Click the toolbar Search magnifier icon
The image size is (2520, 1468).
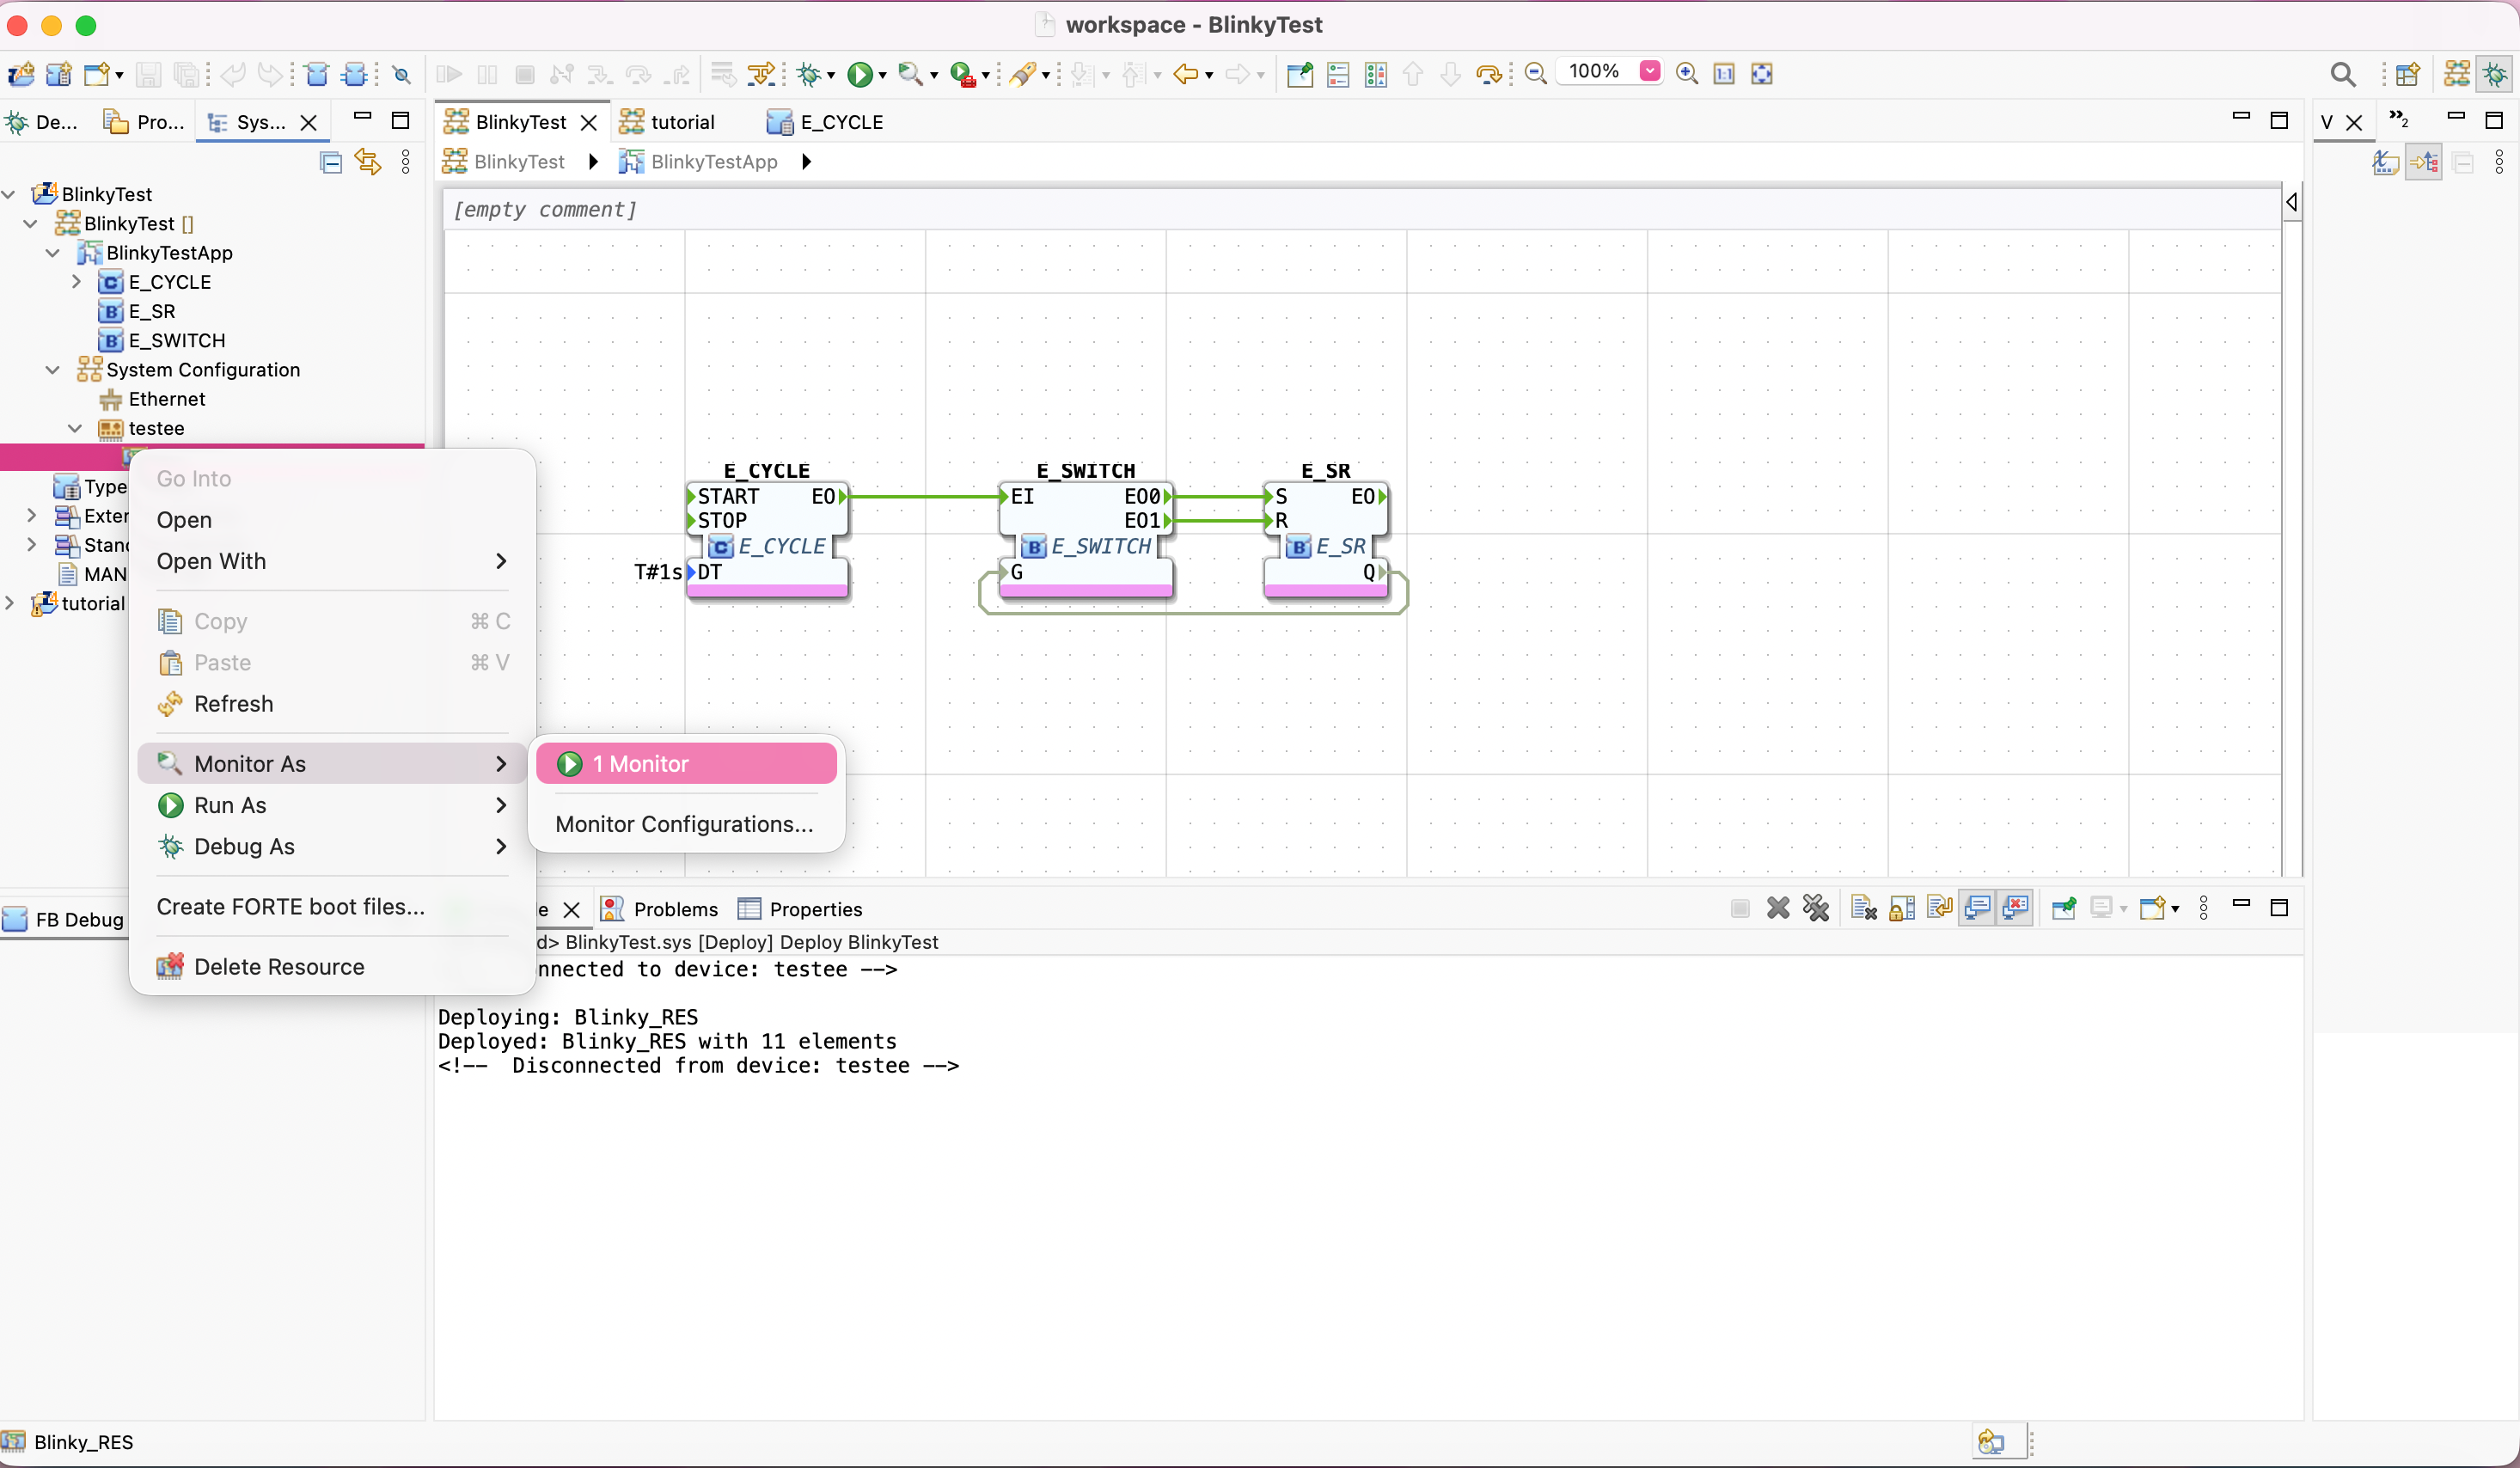click(x=2342, y=74)
